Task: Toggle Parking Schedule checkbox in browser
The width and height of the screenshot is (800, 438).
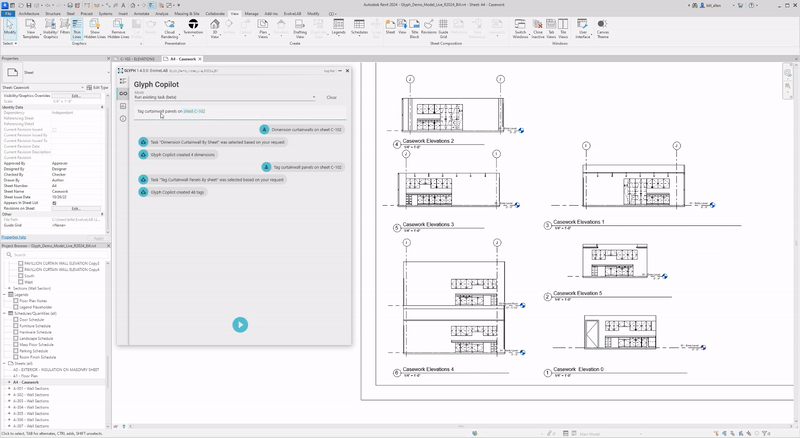Action: tap(16, 351)
